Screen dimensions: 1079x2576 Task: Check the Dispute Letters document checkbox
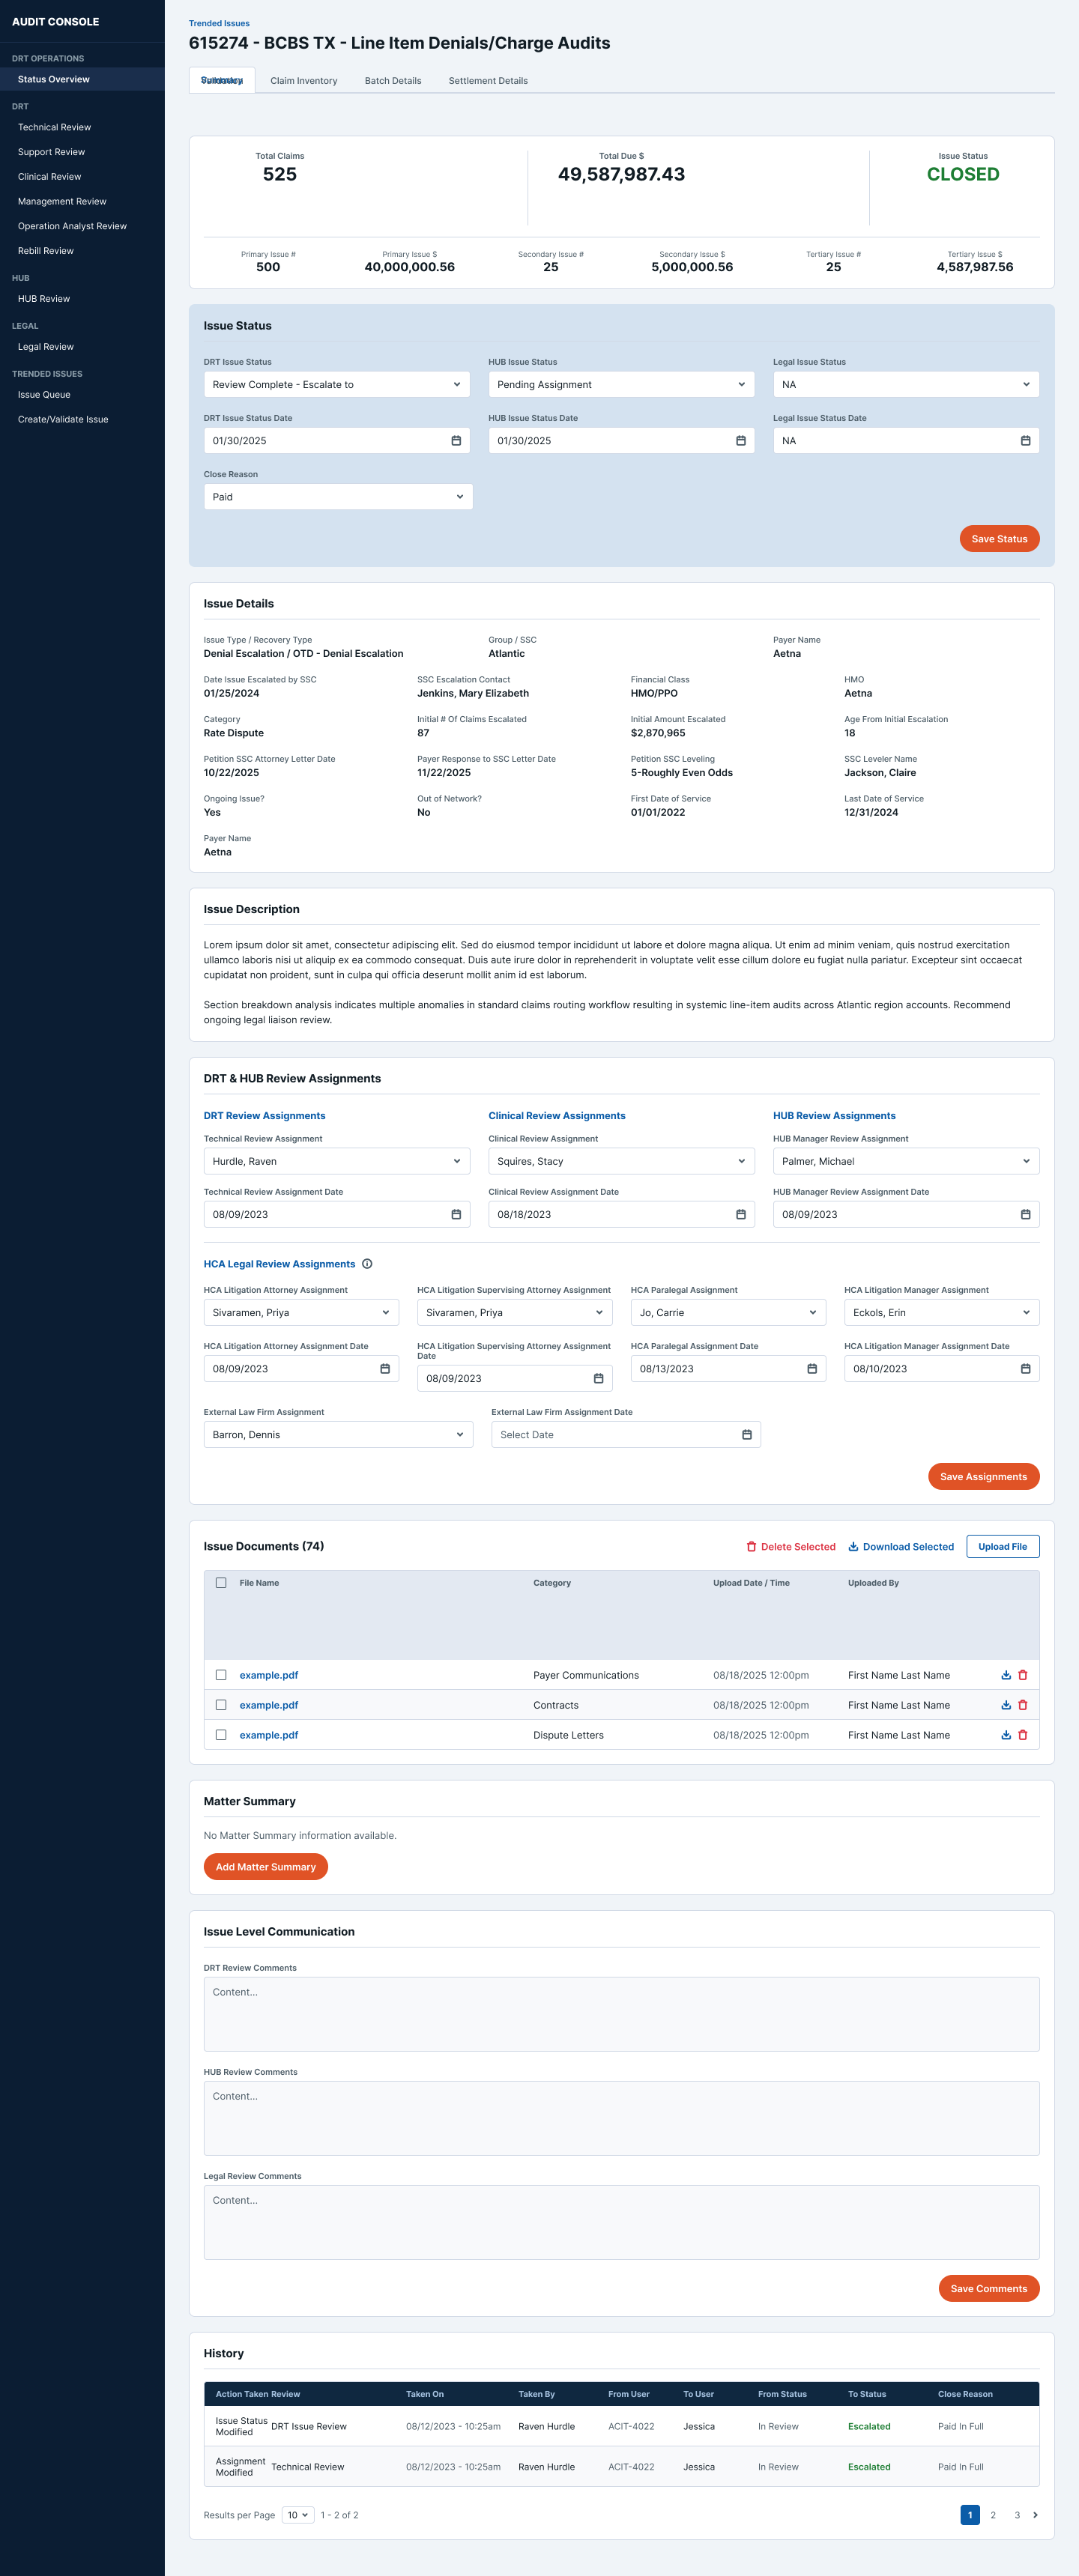pos(221,1735)
